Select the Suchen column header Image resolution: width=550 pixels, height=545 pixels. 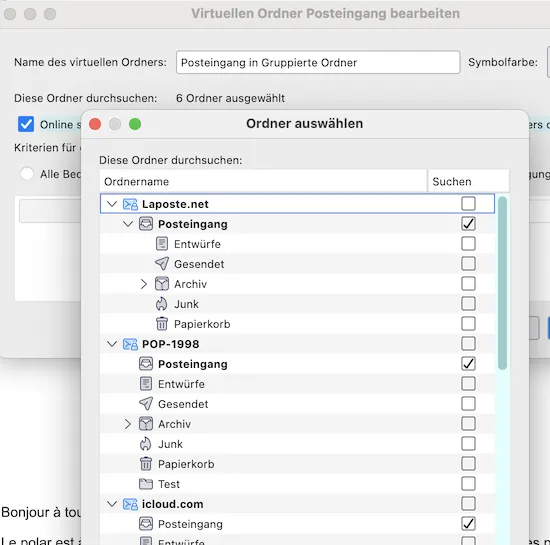pyautogui.click(x=468, y=181)
